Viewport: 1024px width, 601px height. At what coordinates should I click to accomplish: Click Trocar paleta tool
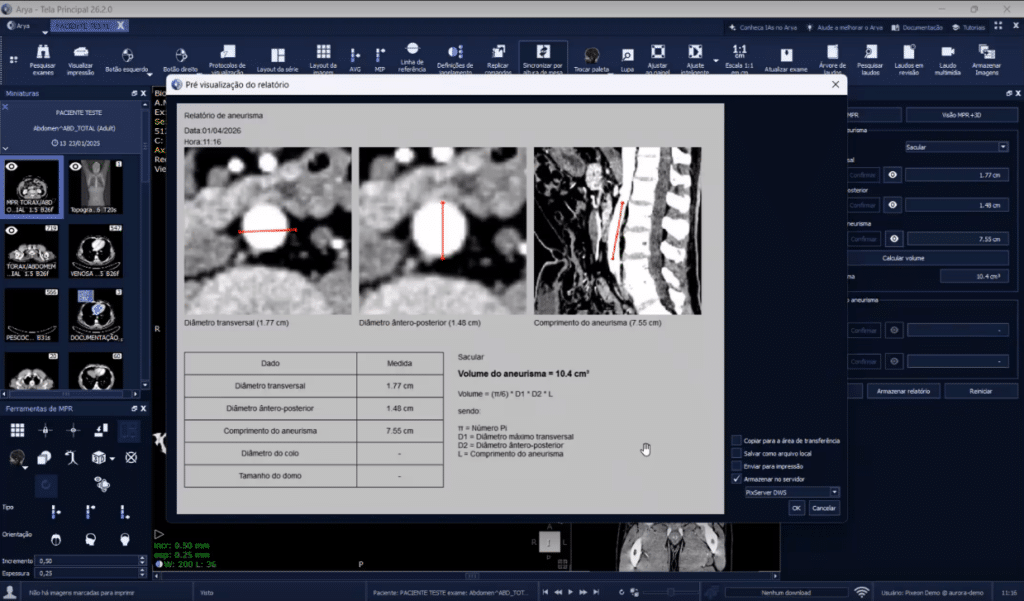(x=592, y=60)
